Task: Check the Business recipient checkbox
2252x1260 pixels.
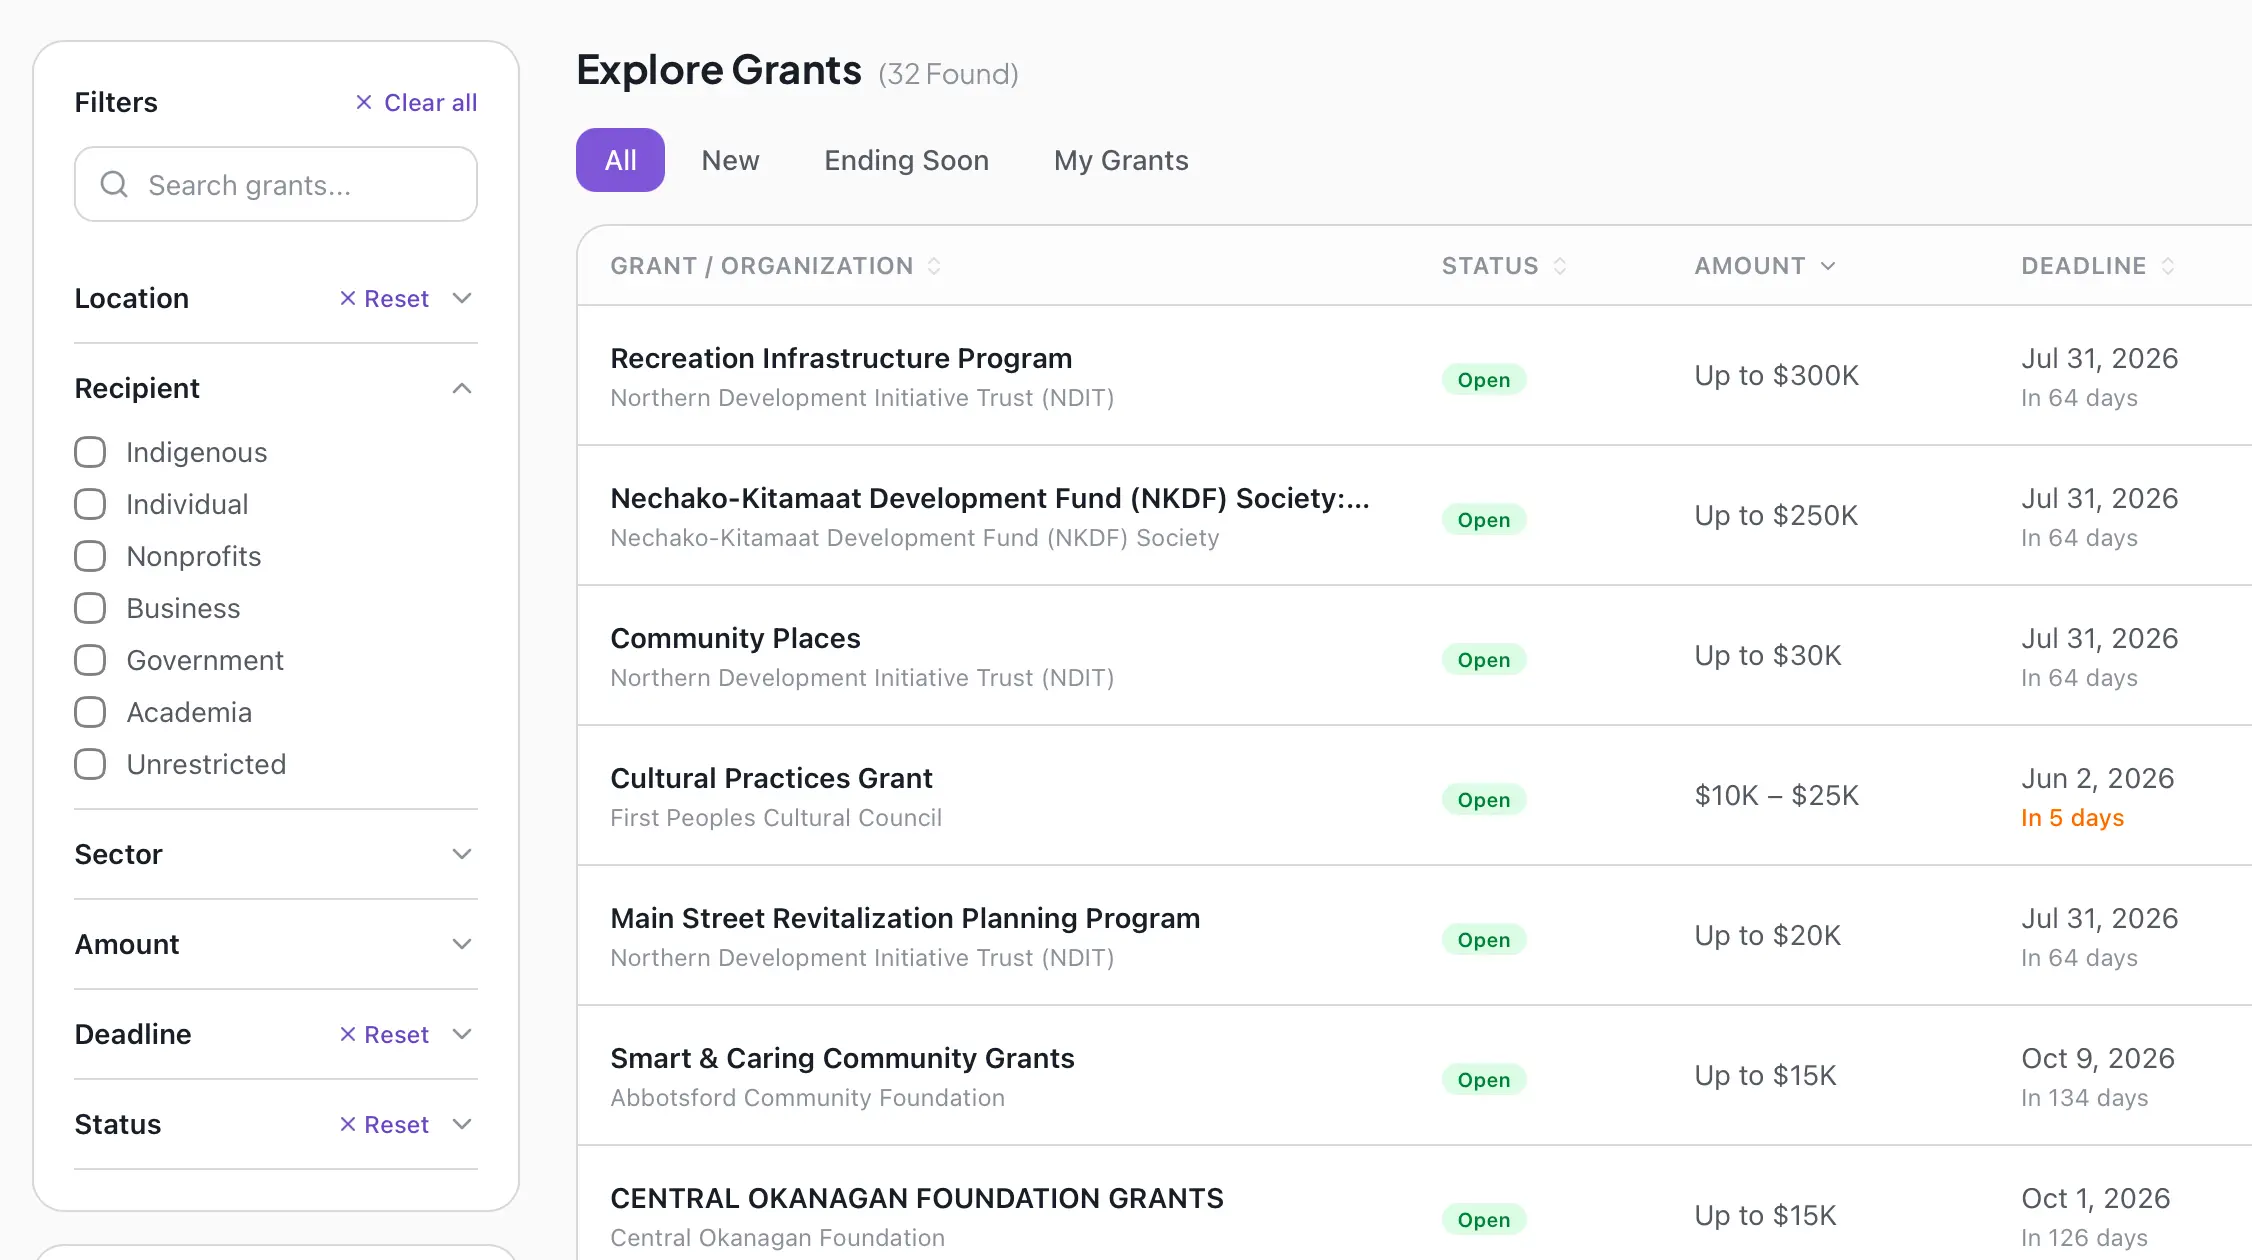Action: tap(90, 608)
